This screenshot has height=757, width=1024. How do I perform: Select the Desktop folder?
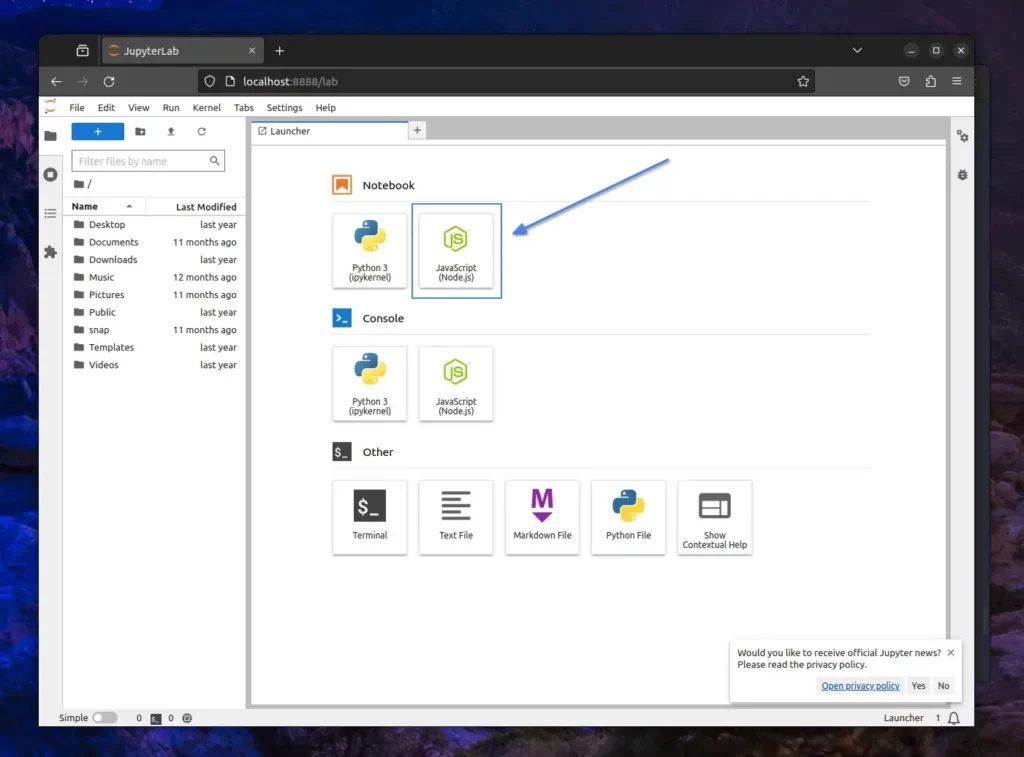click(x=155, y=225)
